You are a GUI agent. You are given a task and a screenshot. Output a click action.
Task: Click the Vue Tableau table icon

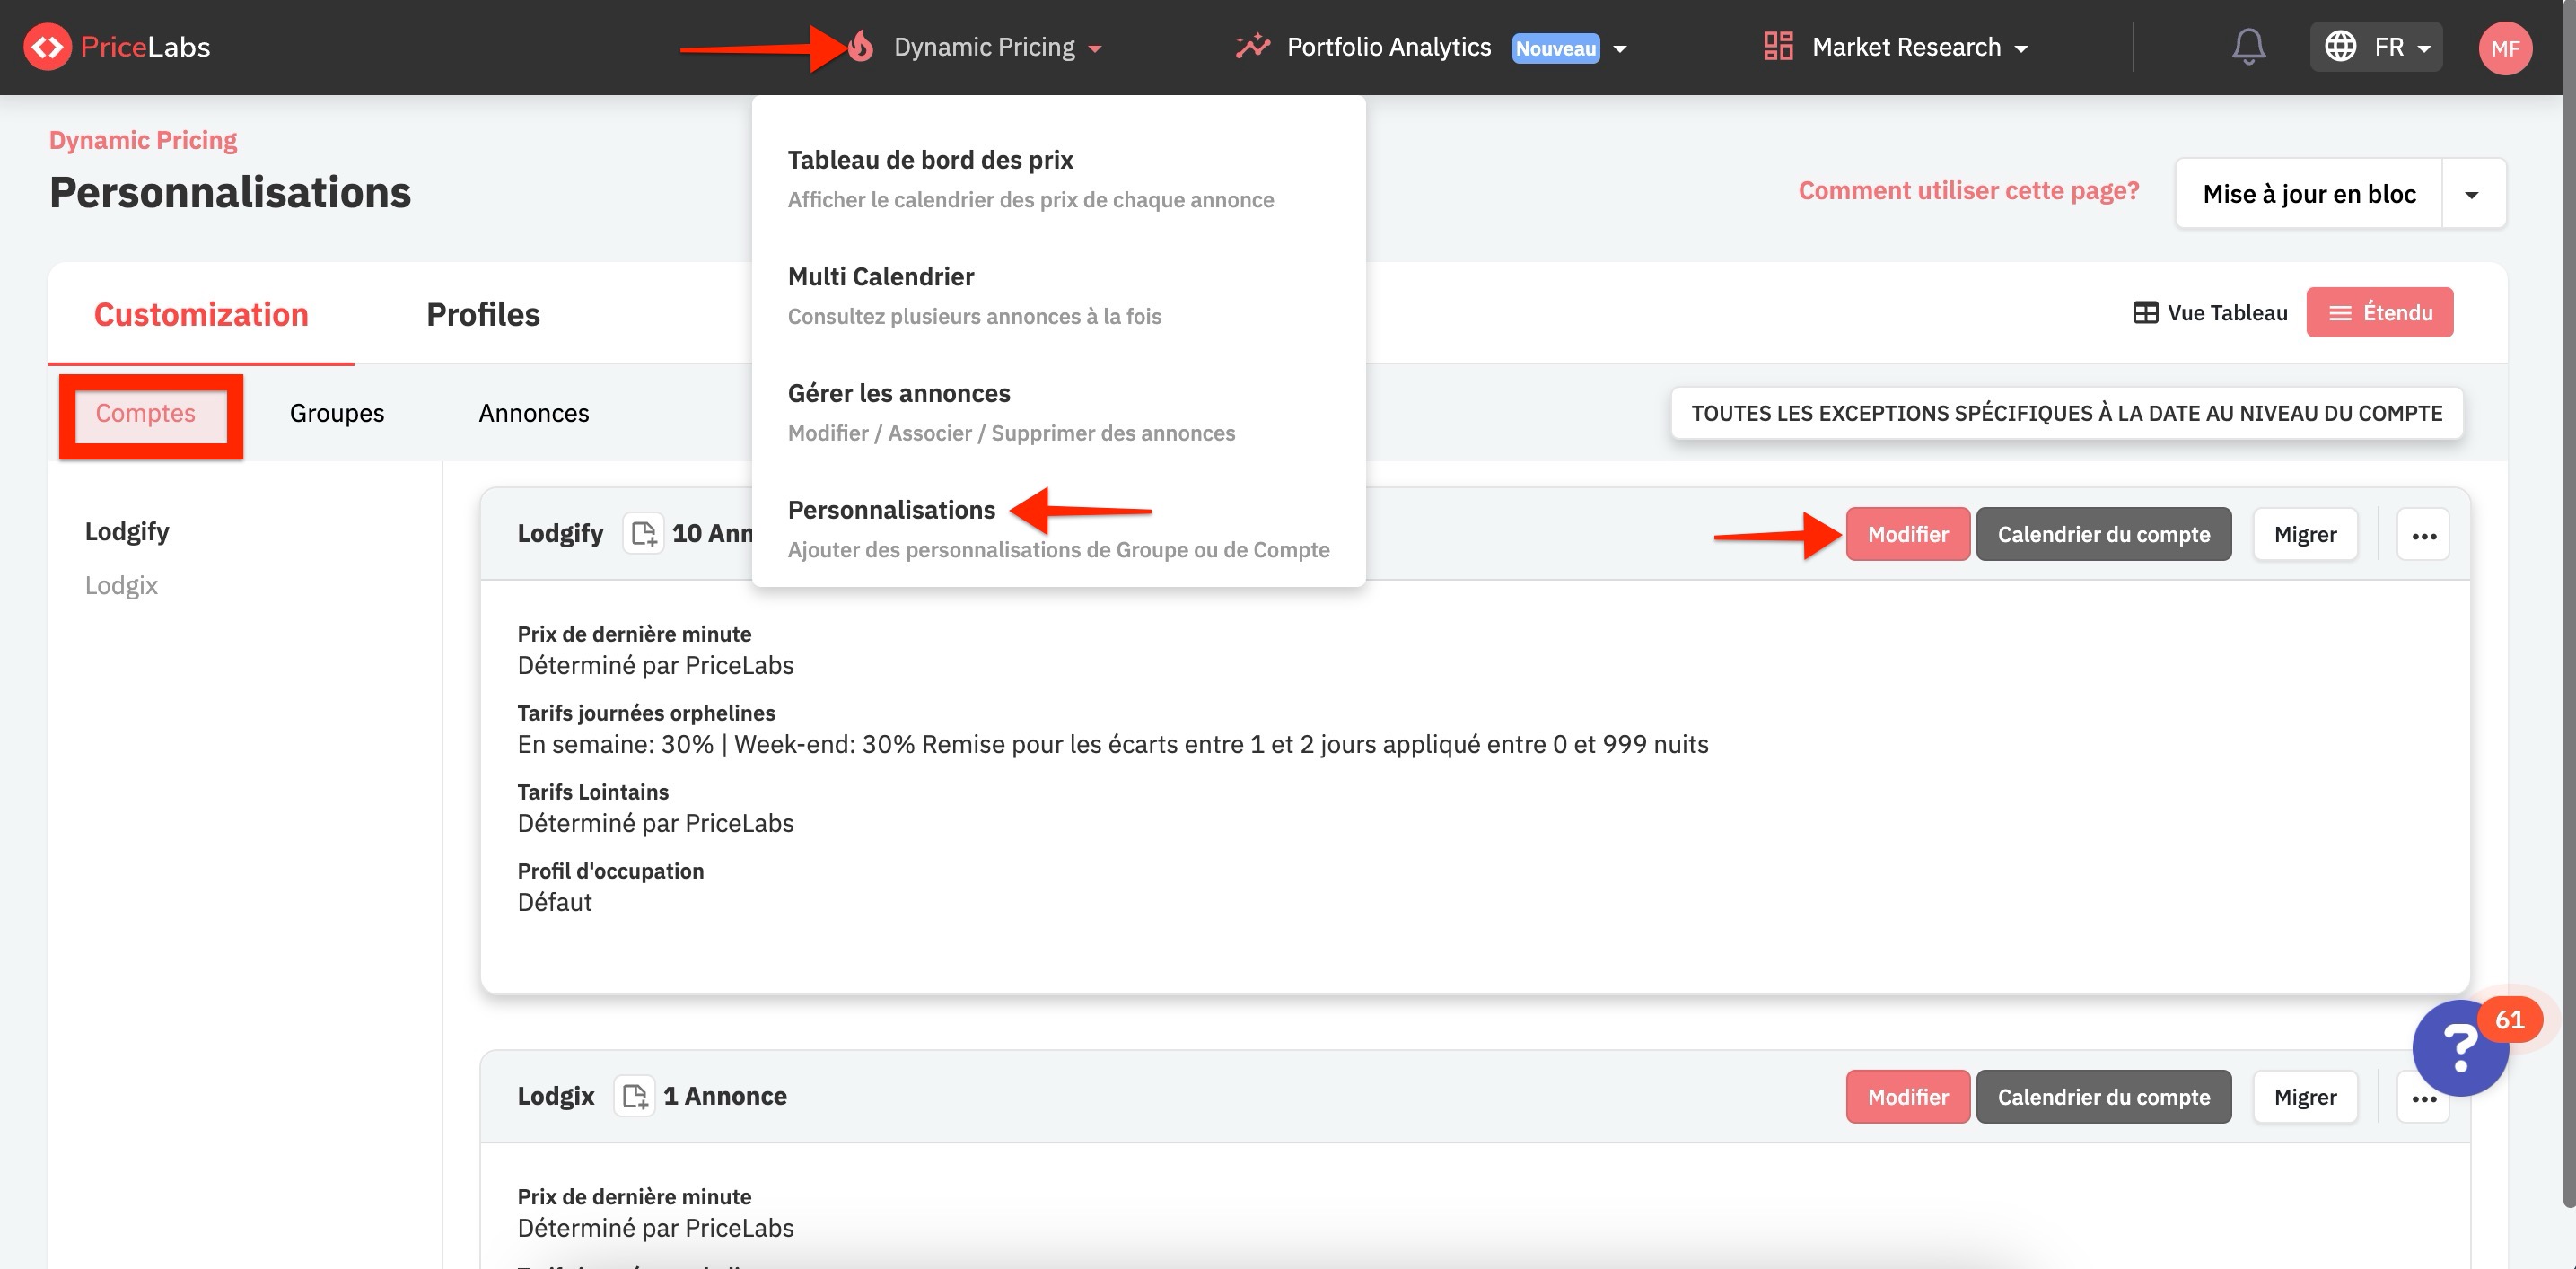2145,313
